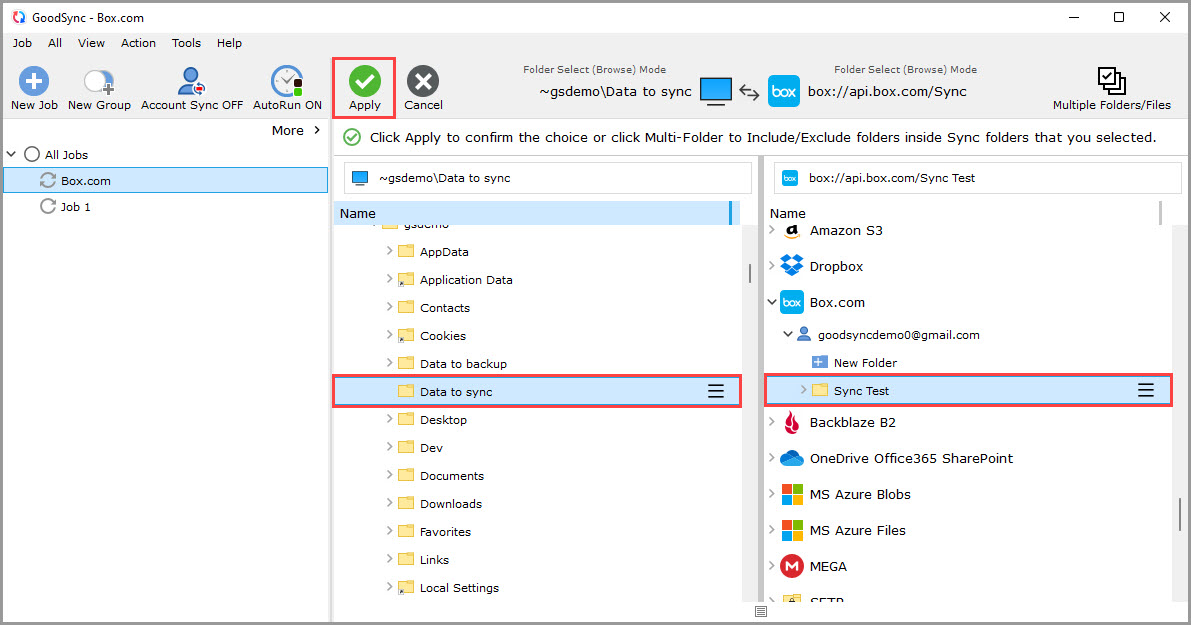Toggle Account Sync OFF icon
Viewport: 1191px width, 625px height.
coord(191,80)
